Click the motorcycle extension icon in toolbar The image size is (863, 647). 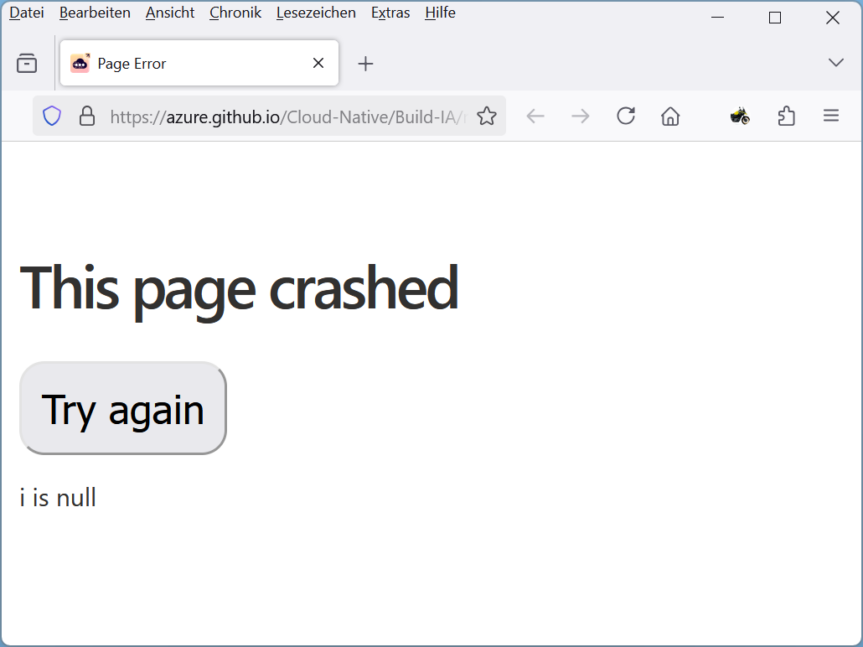740,116
